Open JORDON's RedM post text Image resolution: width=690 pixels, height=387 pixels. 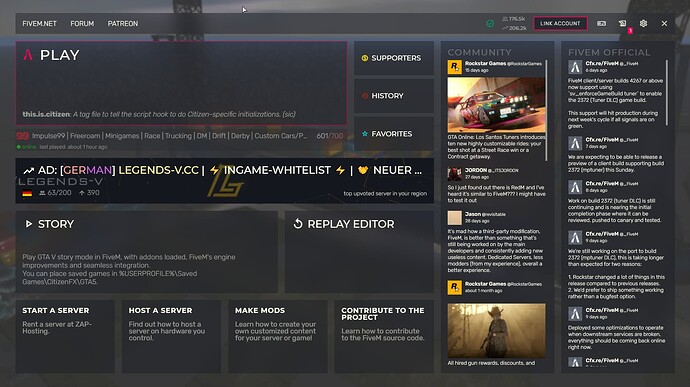point(496,194)
